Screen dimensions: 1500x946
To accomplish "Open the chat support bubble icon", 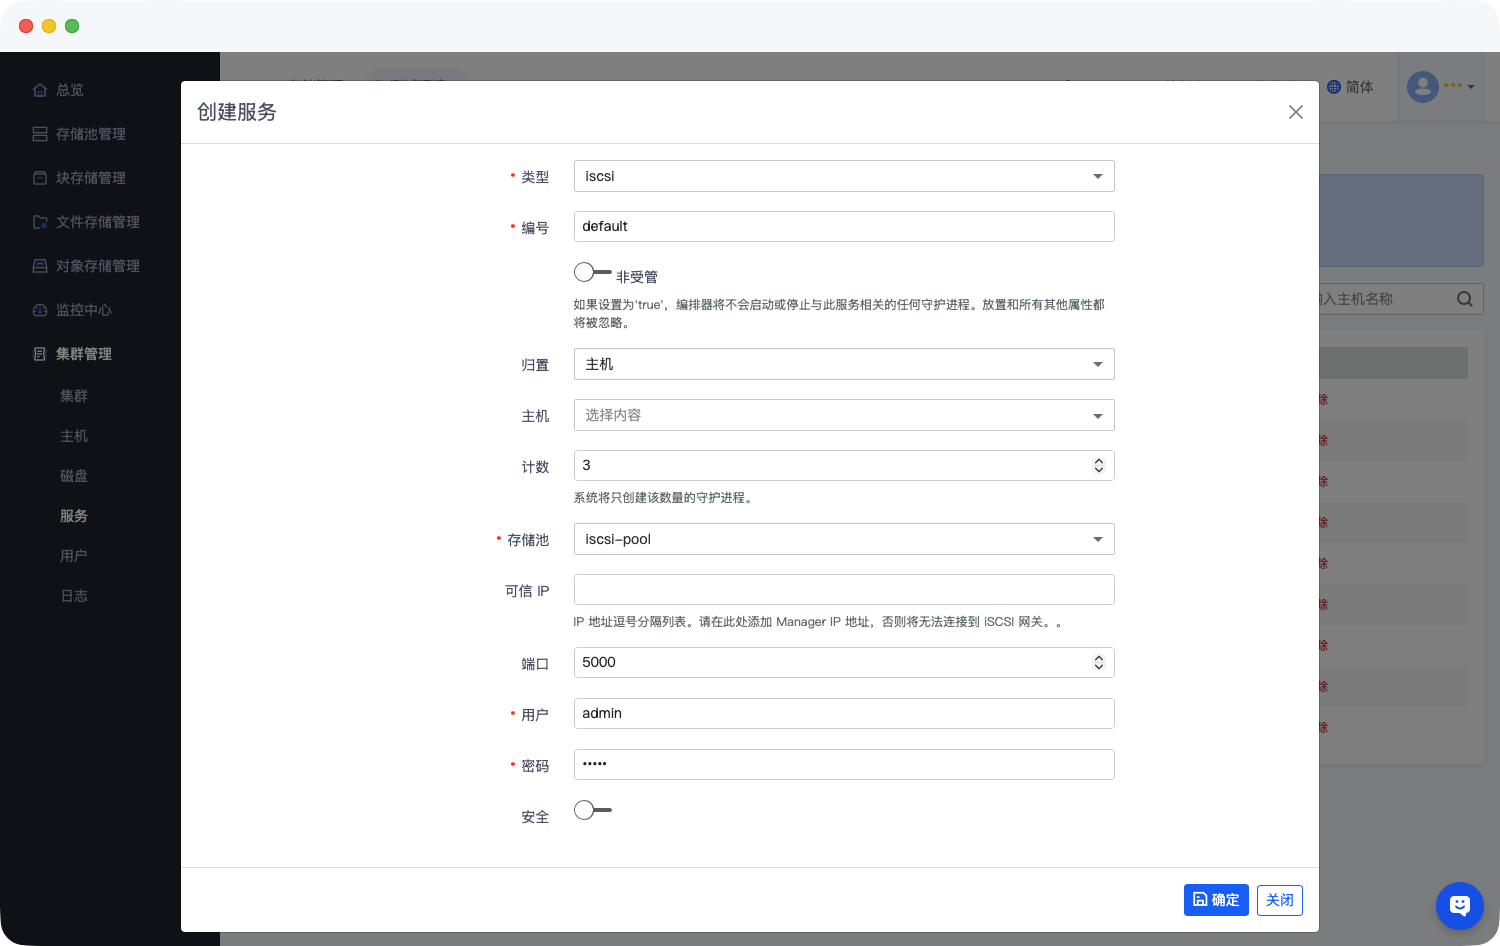I will [x=1459, y=906].
